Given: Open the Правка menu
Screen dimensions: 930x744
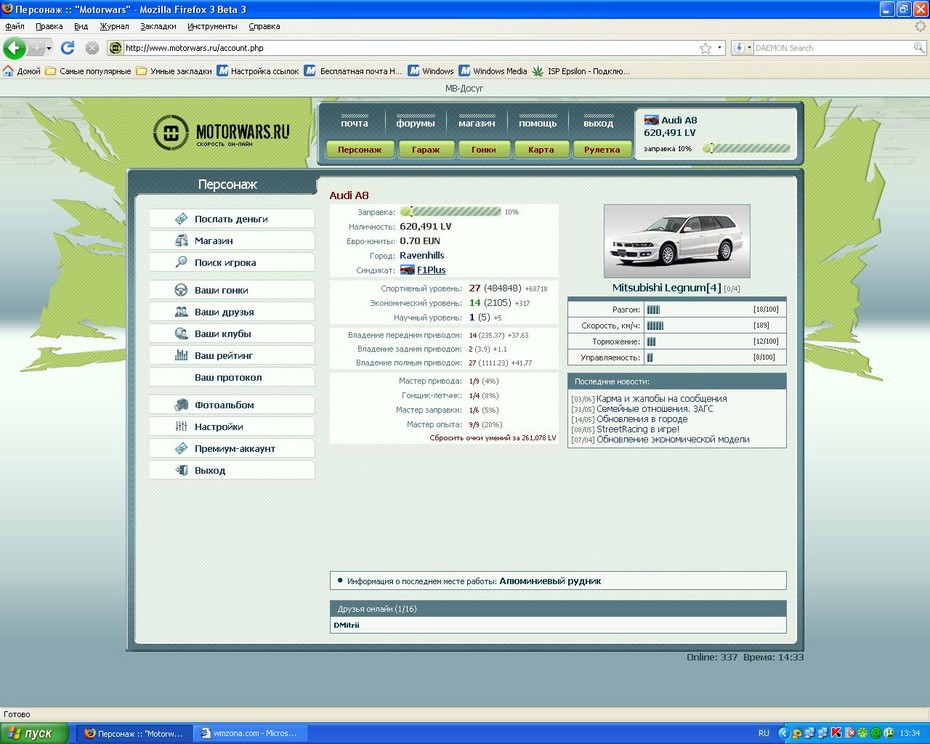Looking at the screenshot, I should [x=49, y=26].
